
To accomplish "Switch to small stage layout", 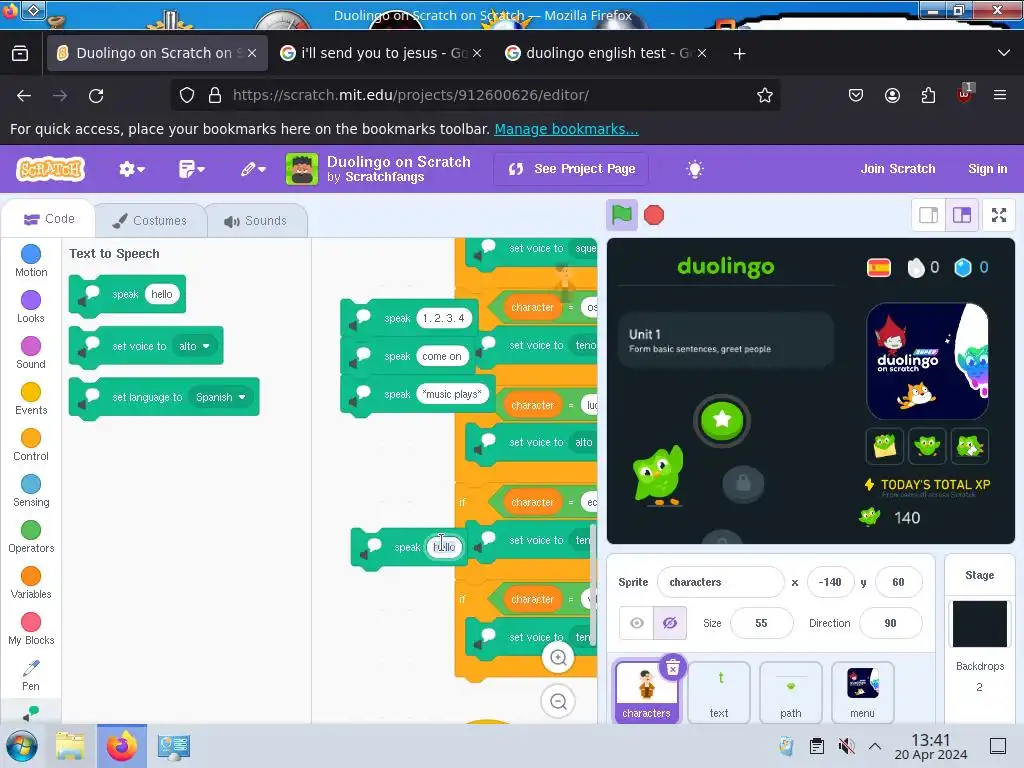I will (928, 215).
